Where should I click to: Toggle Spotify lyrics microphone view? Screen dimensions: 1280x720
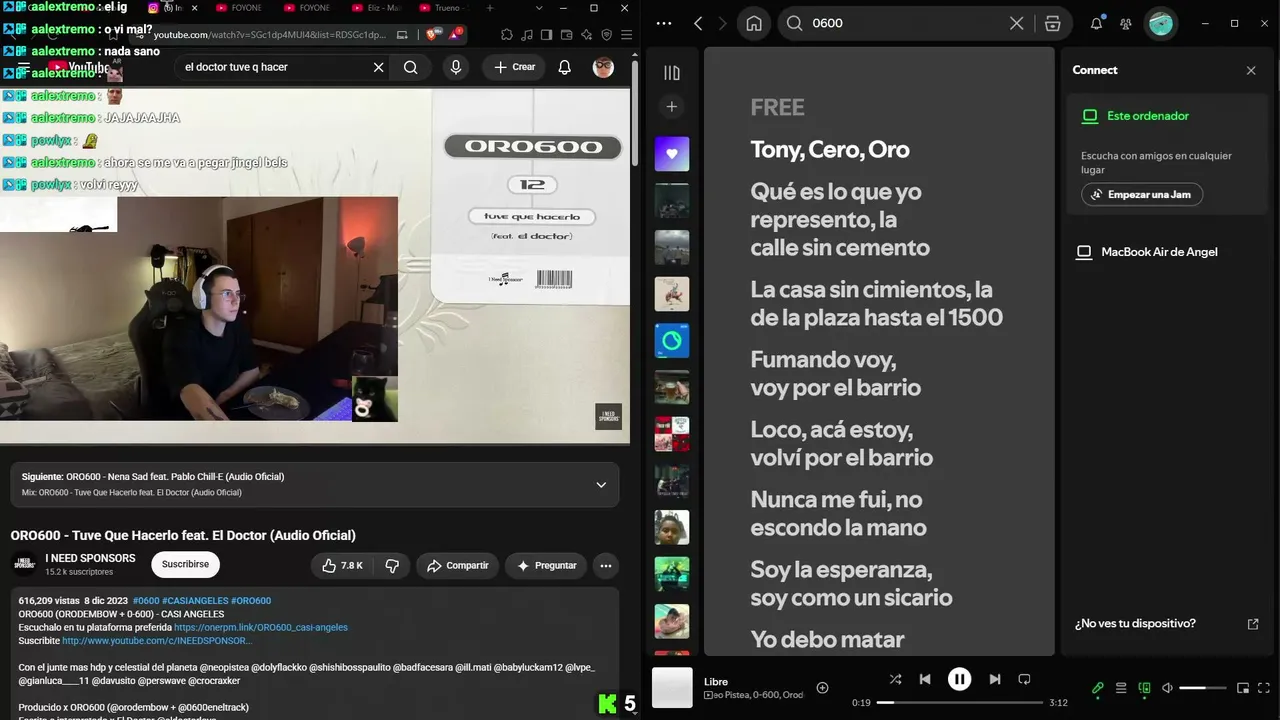tap(1097, 688)
